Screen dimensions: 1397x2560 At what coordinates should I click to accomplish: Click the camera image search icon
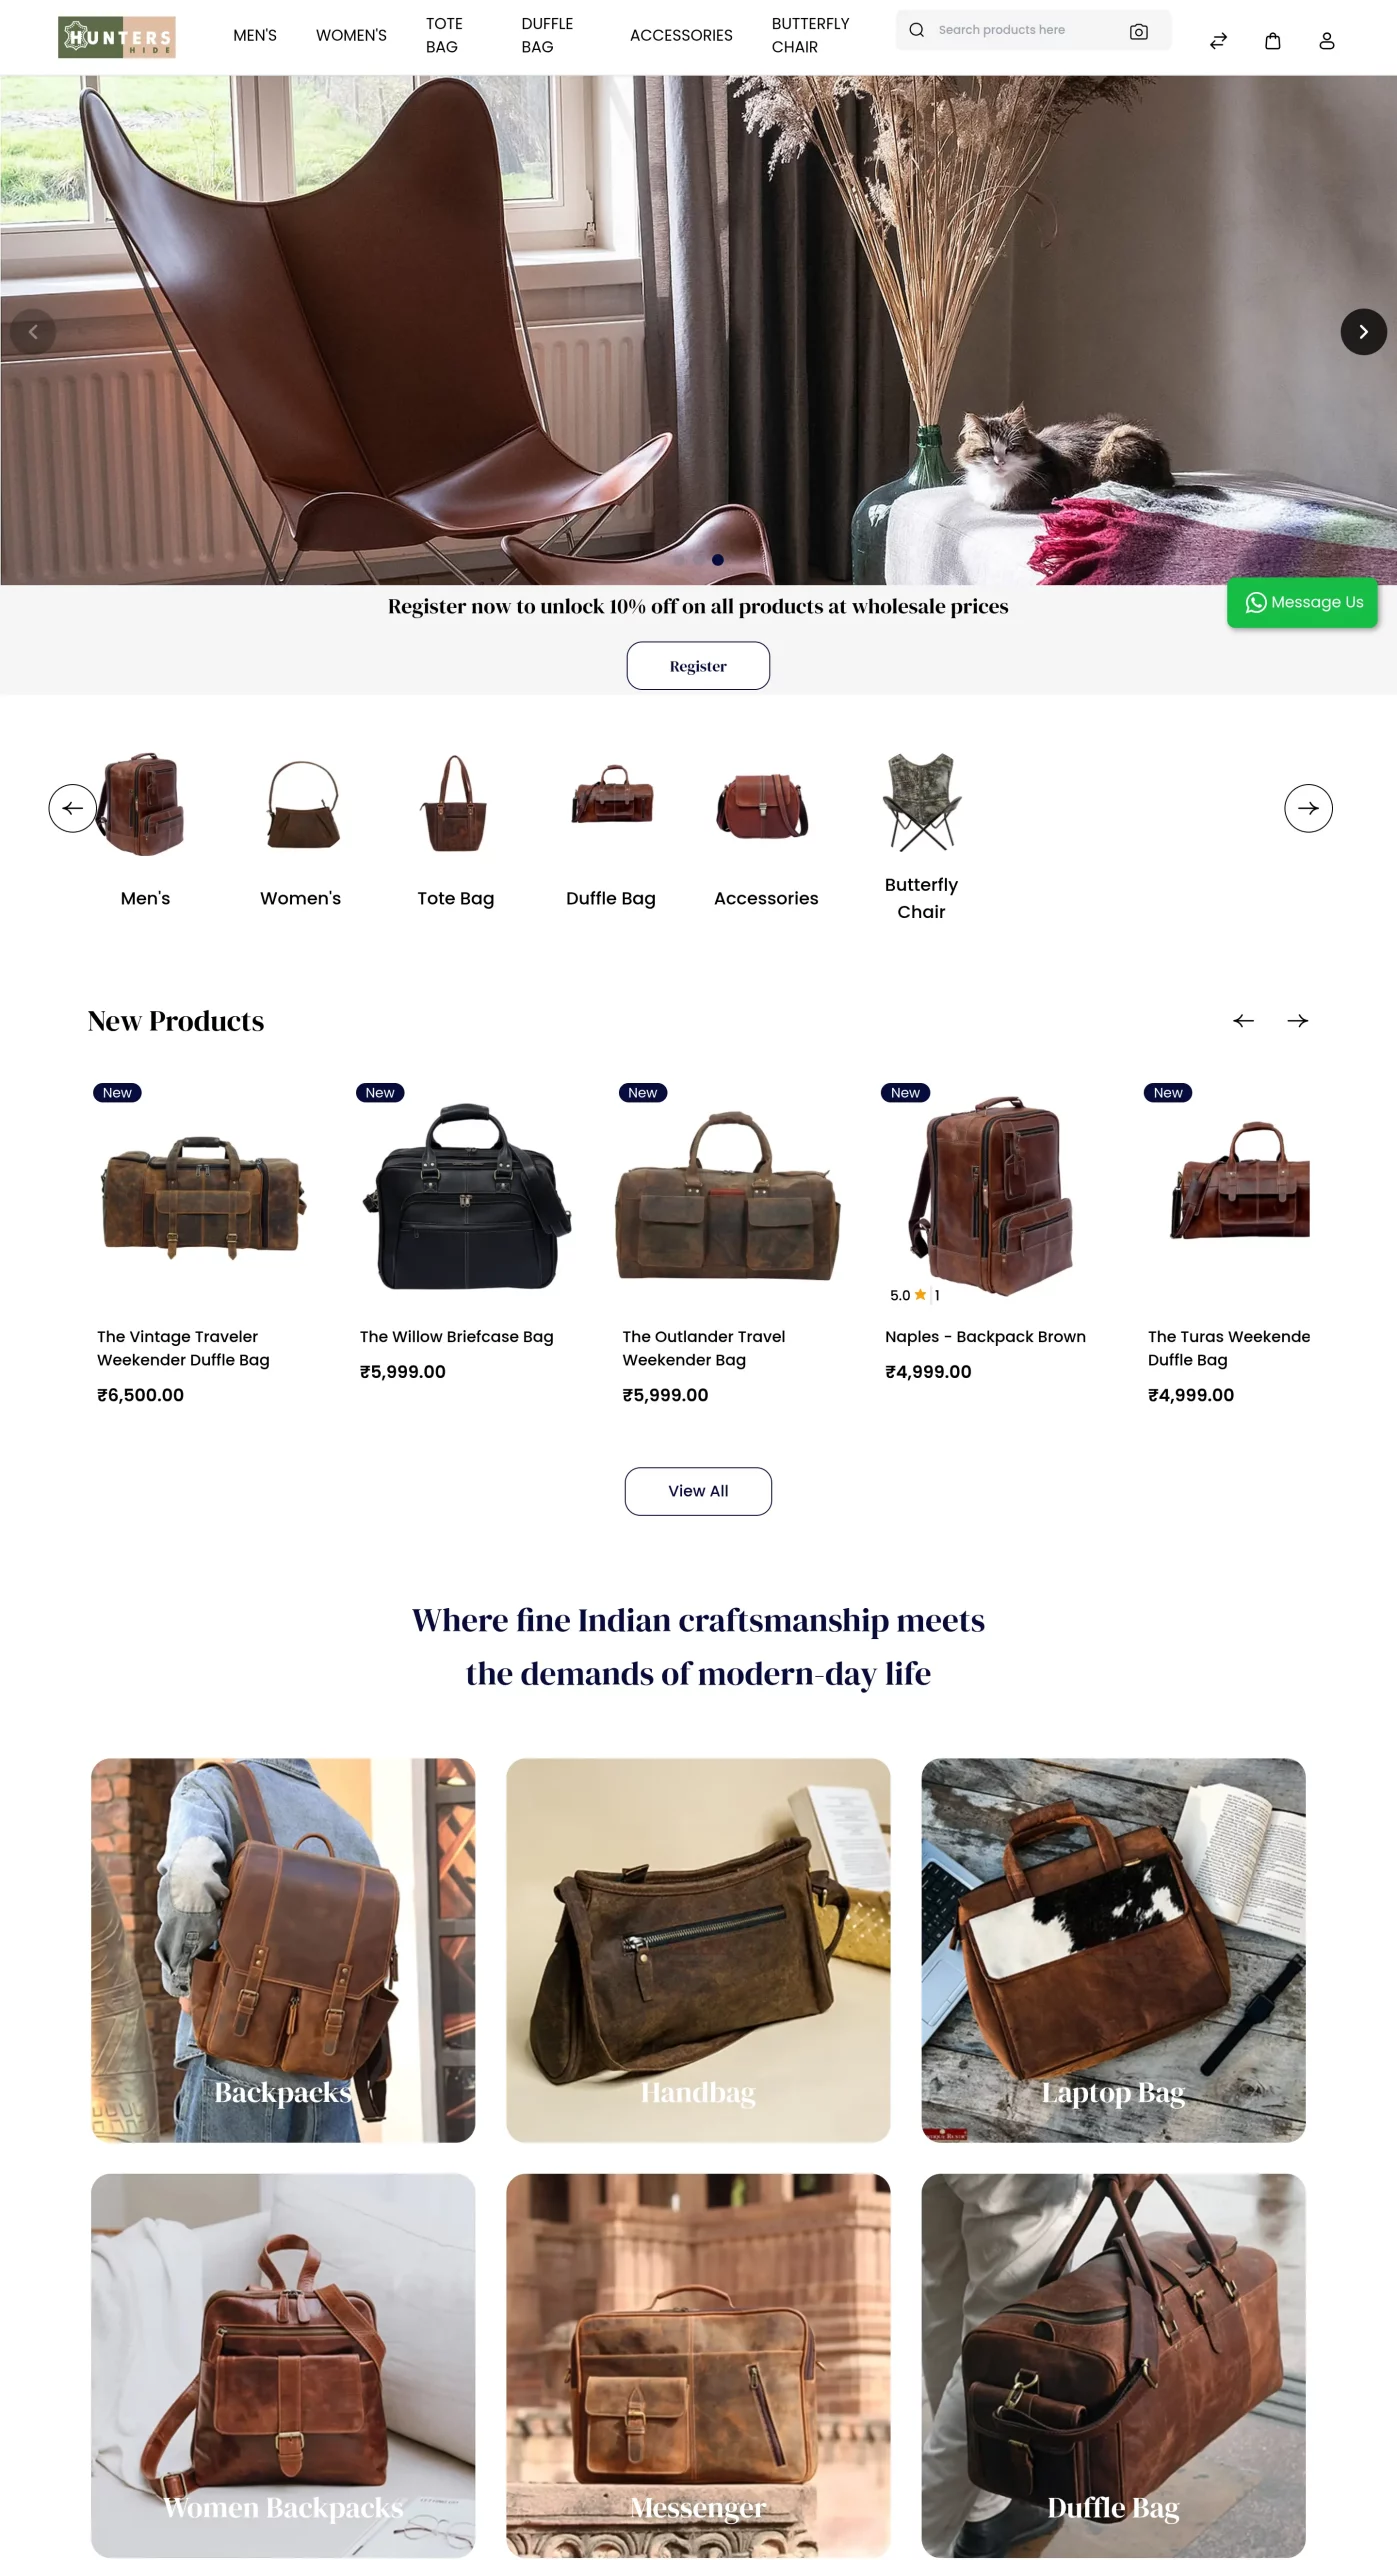tap(1138, 31)
